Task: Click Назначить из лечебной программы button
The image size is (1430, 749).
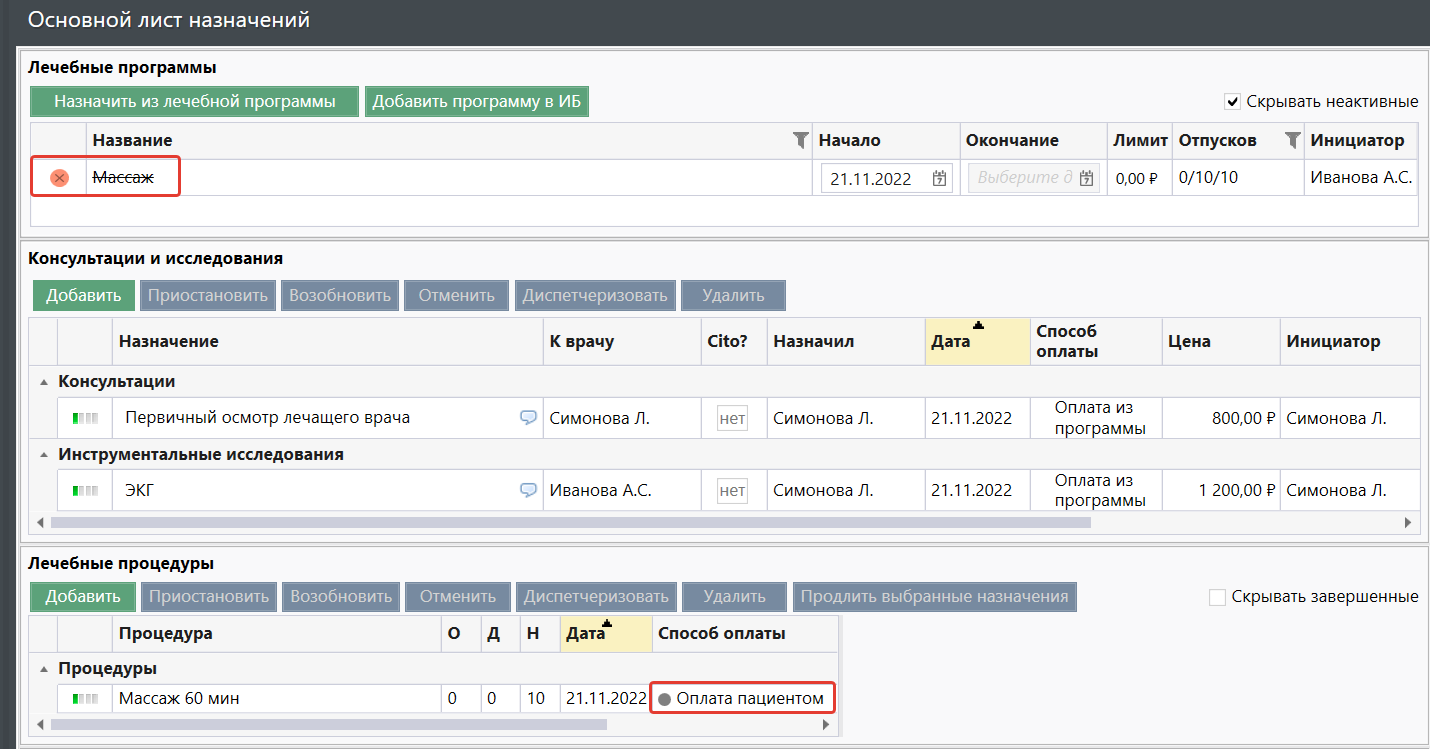Action: (194, 101)
